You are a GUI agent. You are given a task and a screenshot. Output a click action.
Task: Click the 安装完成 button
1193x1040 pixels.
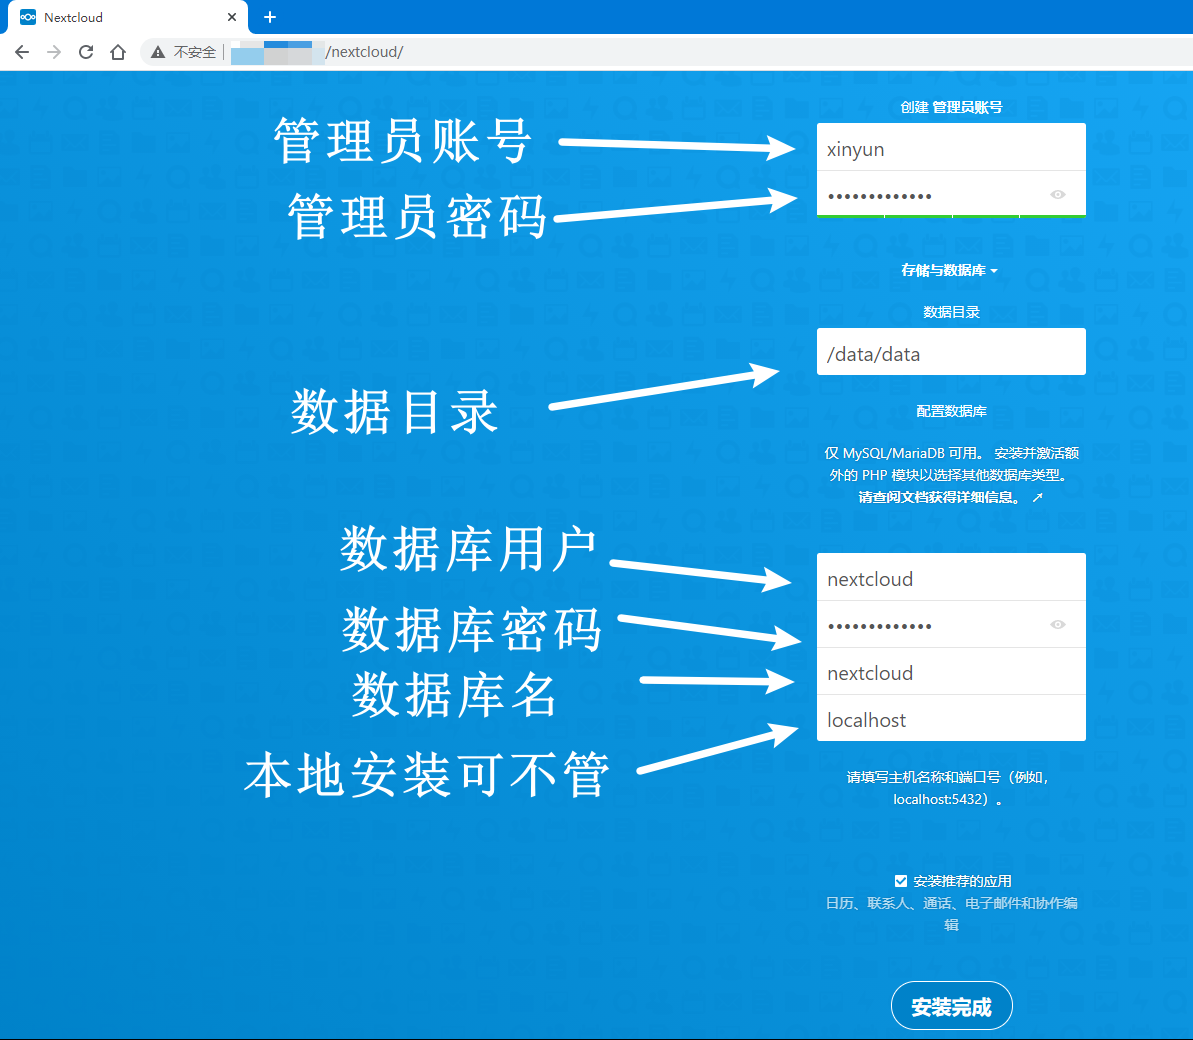point(951,1006)
